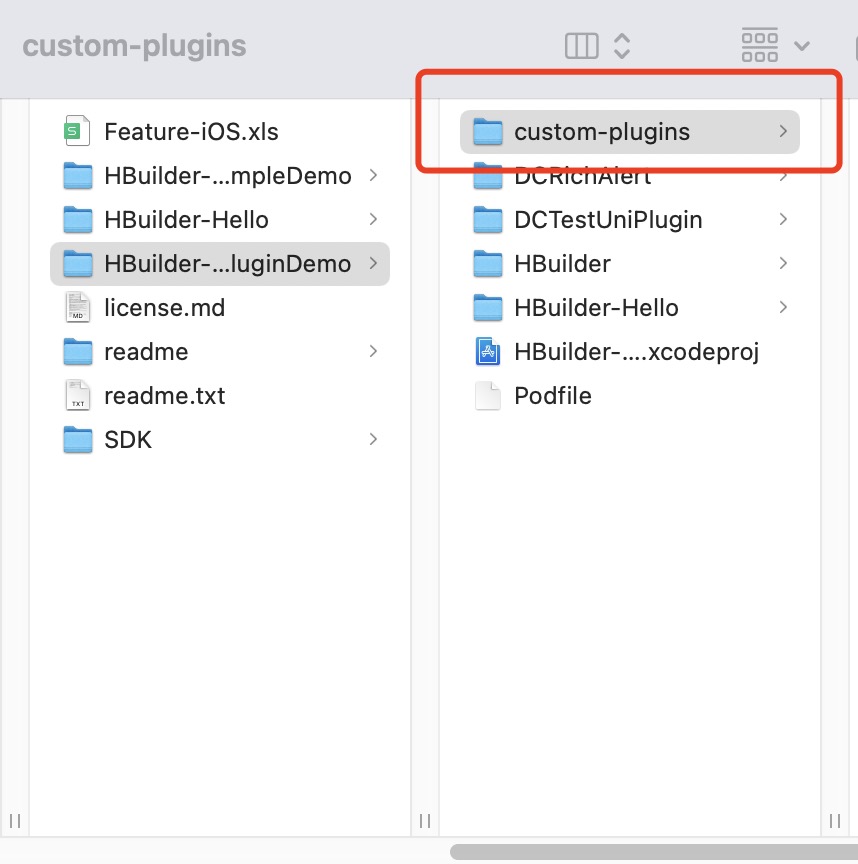Screen dimensions: 858x864
Task: Click the SDK folder icon
Action: [78, 440]
